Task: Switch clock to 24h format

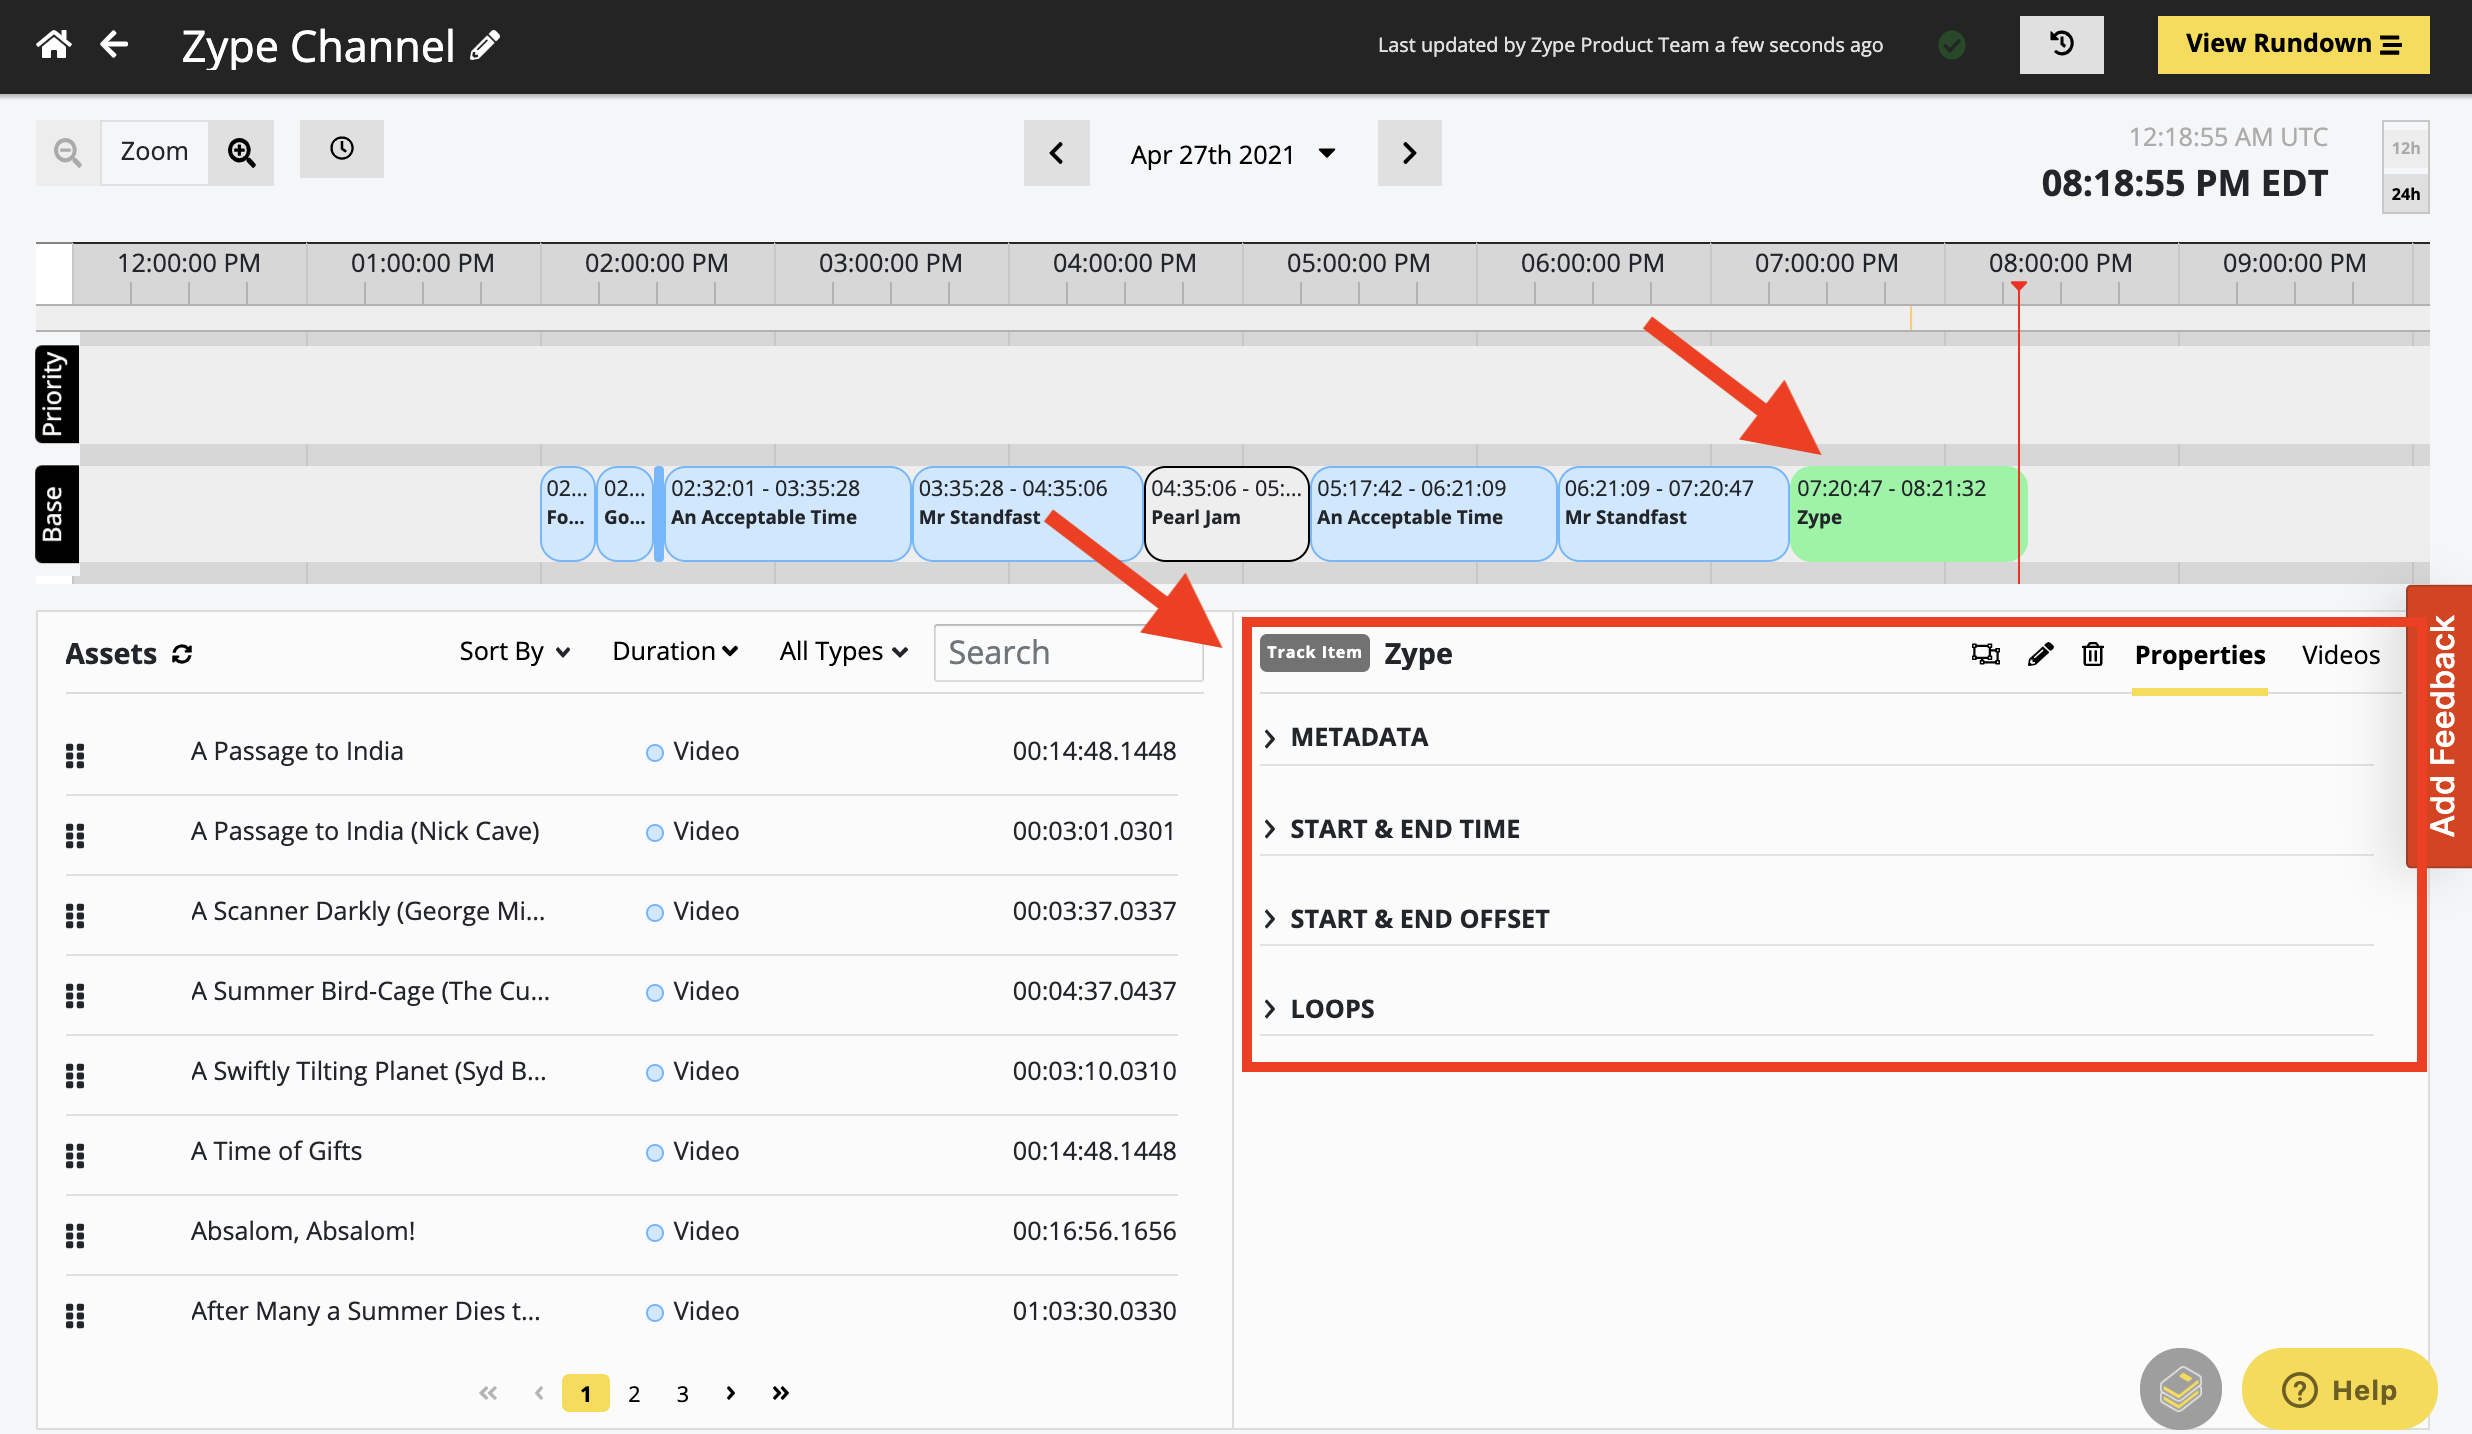Action: 2405,193
